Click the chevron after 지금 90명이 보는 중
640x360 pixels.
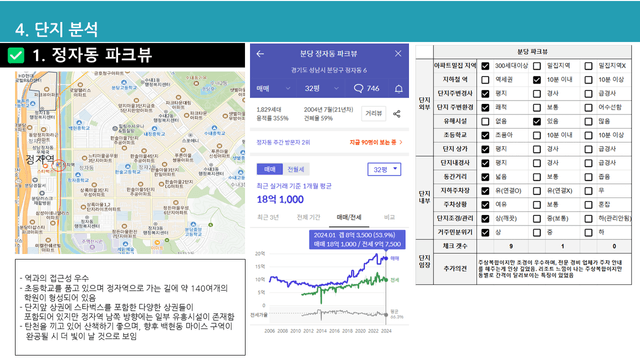click(401, 142)
